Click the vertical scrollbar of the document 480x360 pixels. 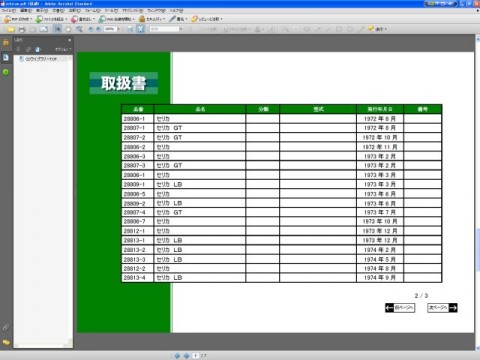coord(478,192)
